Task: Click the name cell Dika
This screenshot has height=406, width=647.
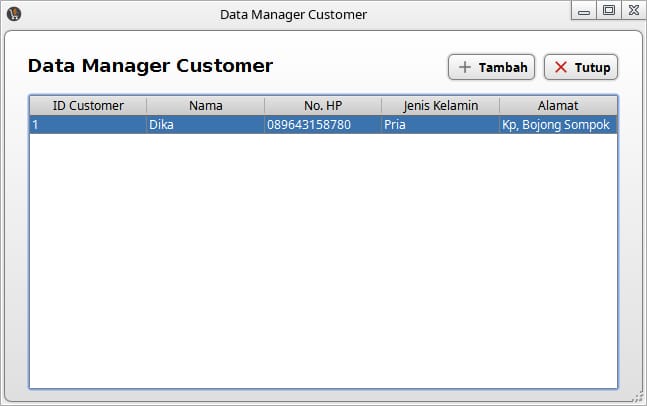Action: tap(205, 125)
